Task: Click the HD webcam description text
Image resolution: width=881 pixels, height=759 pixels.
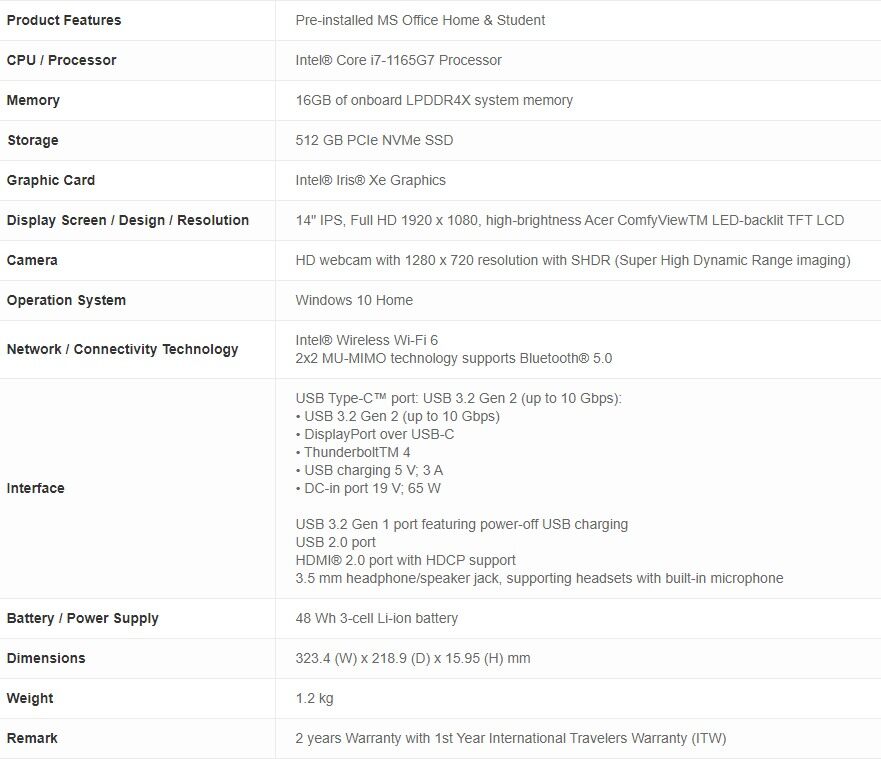Action: pos(573,260)
